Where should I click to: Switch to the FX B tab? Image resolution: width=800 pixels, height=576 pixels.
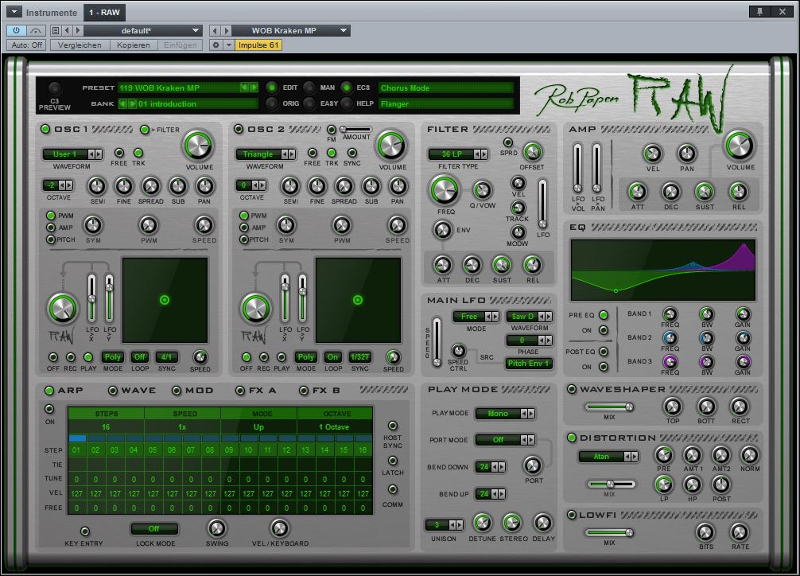[x=319, y=390]
